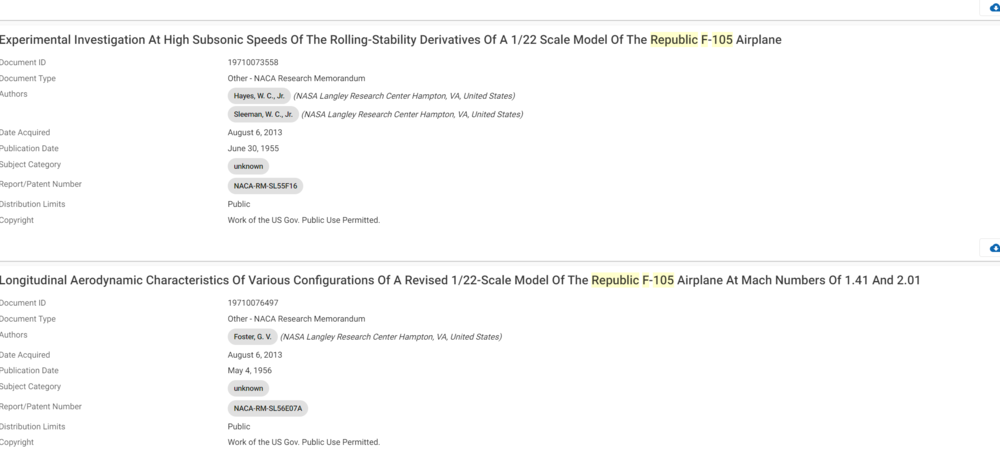Click the publication date June 30, 1955

(253, 148)
